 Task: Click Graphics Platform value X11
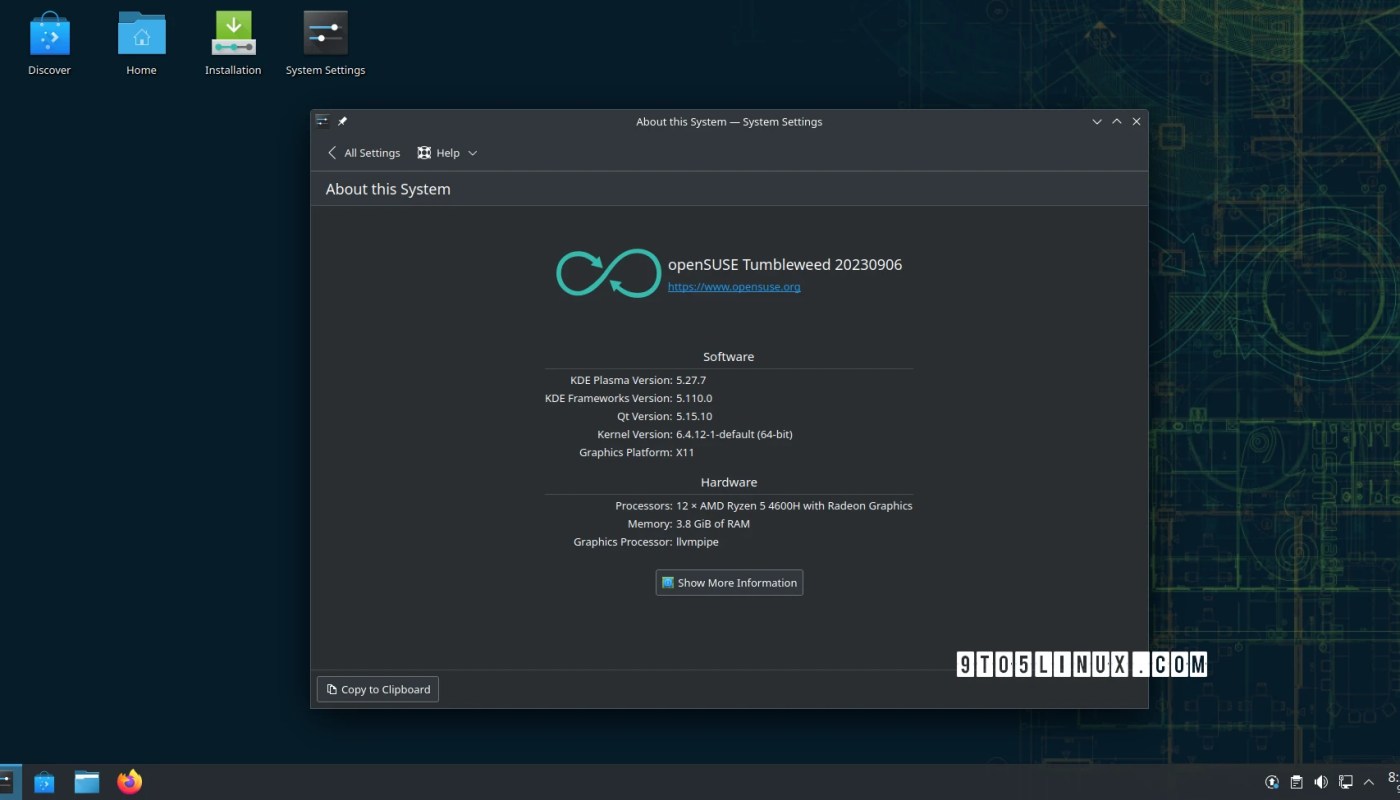click(x=685, y=452)
